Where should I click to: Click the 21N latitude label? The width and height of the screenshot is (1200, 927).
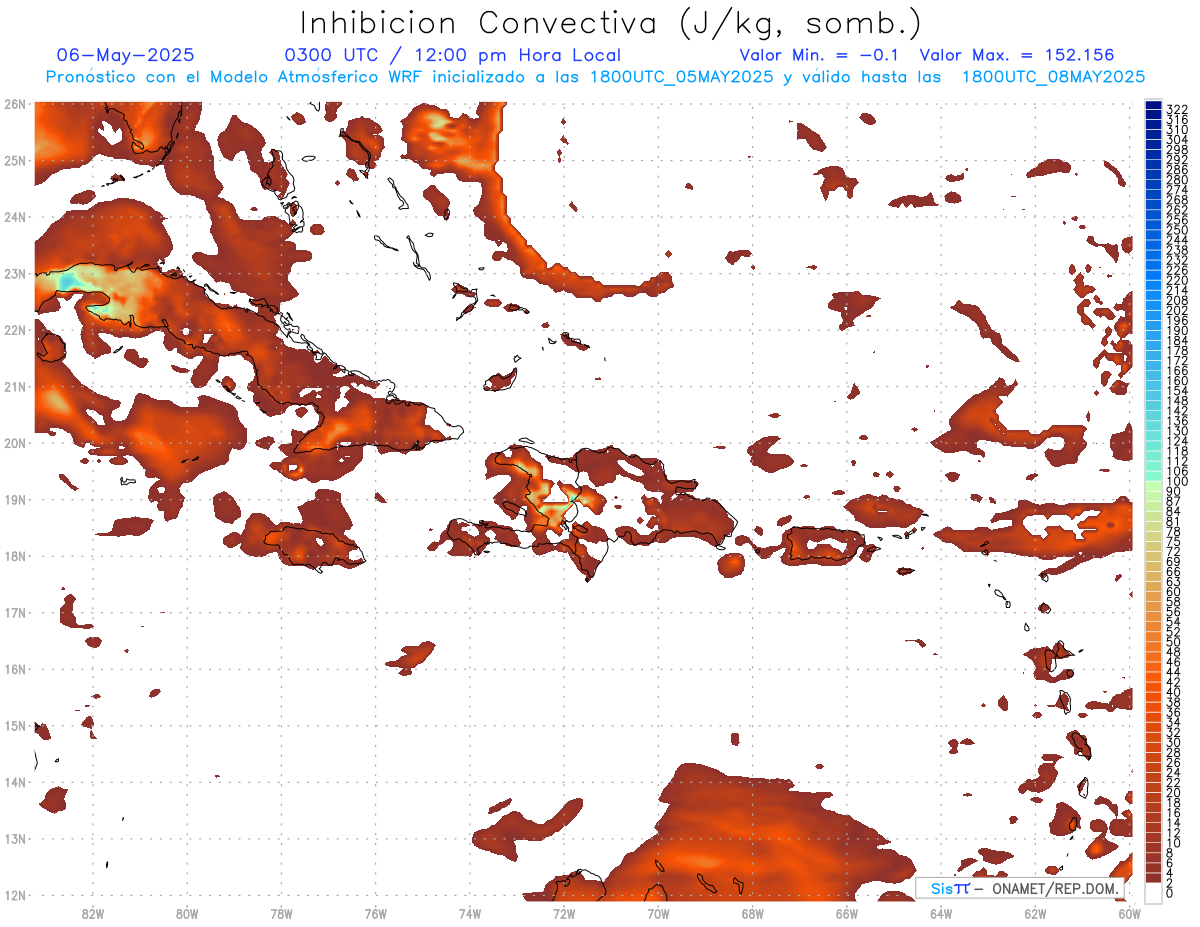(x=14, y=386)
